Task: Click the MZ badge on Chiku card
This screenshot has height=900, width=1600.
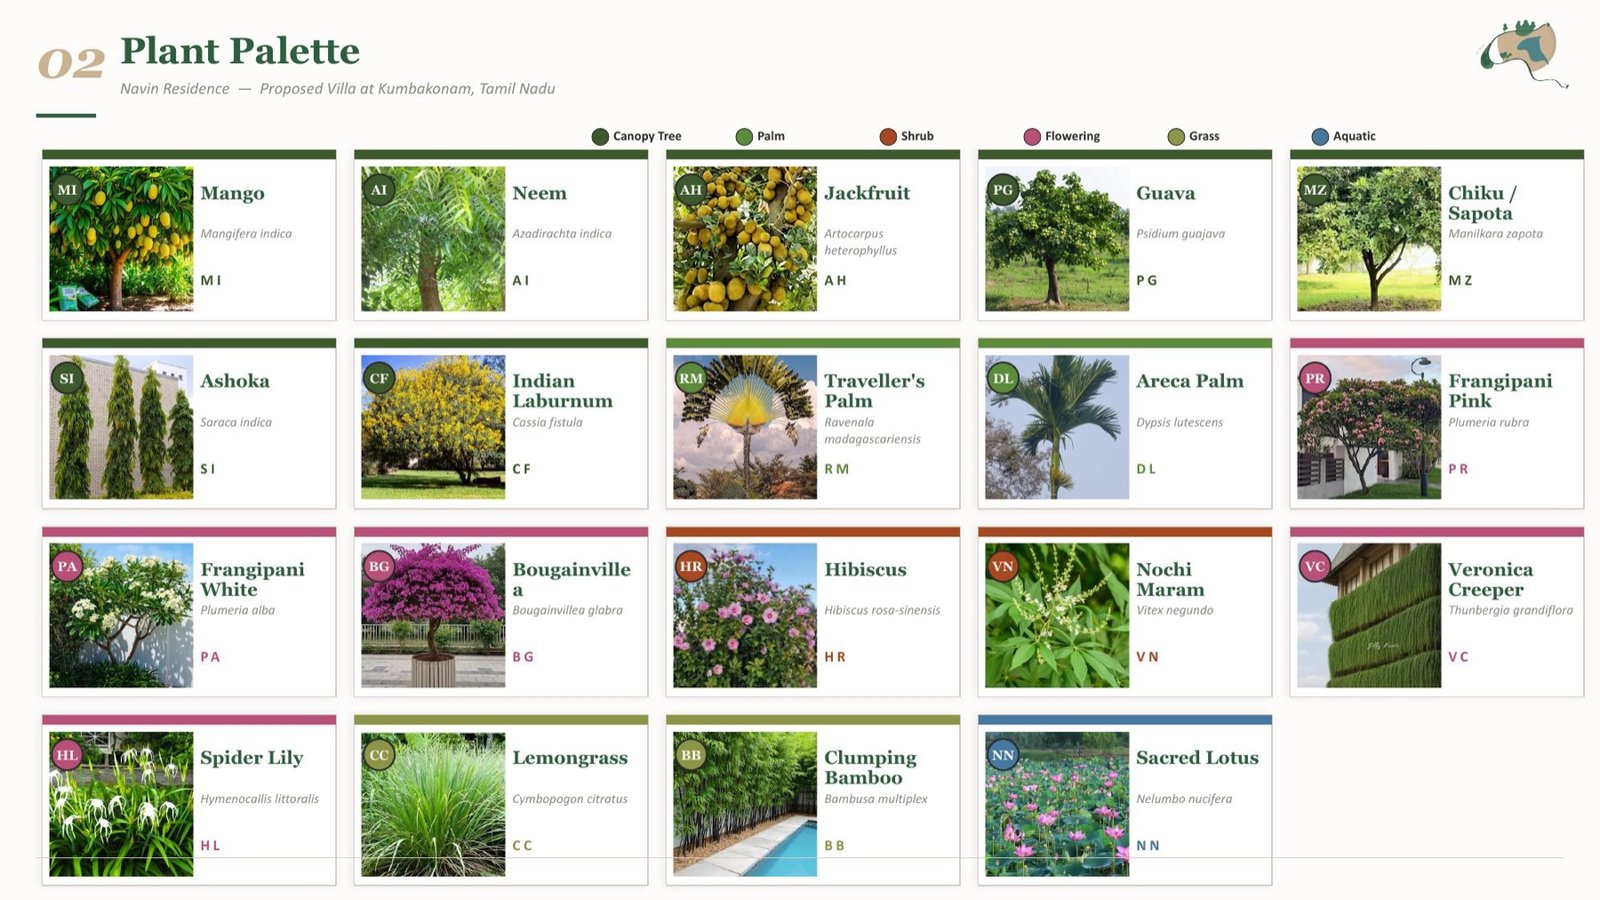Action: 1315,189
